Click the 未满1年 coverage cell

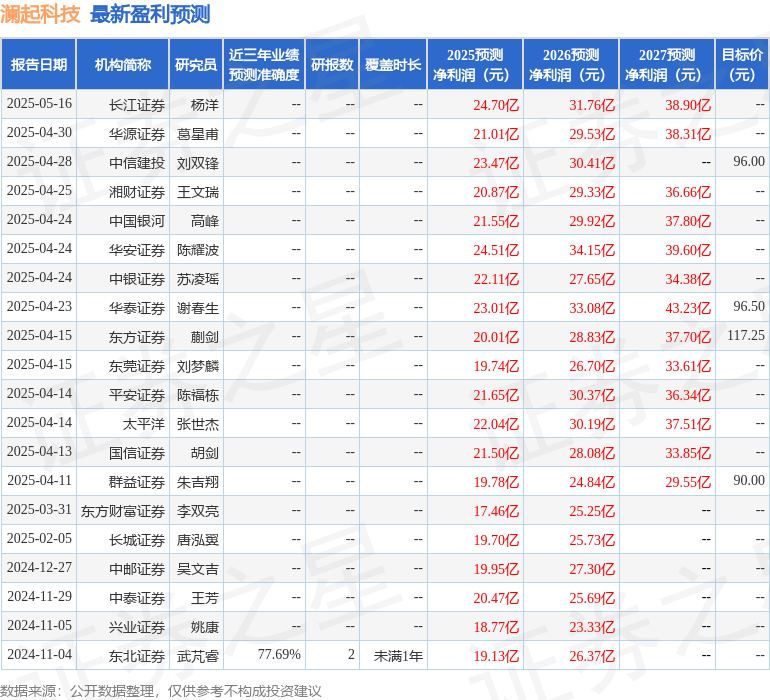coord(398,656)
